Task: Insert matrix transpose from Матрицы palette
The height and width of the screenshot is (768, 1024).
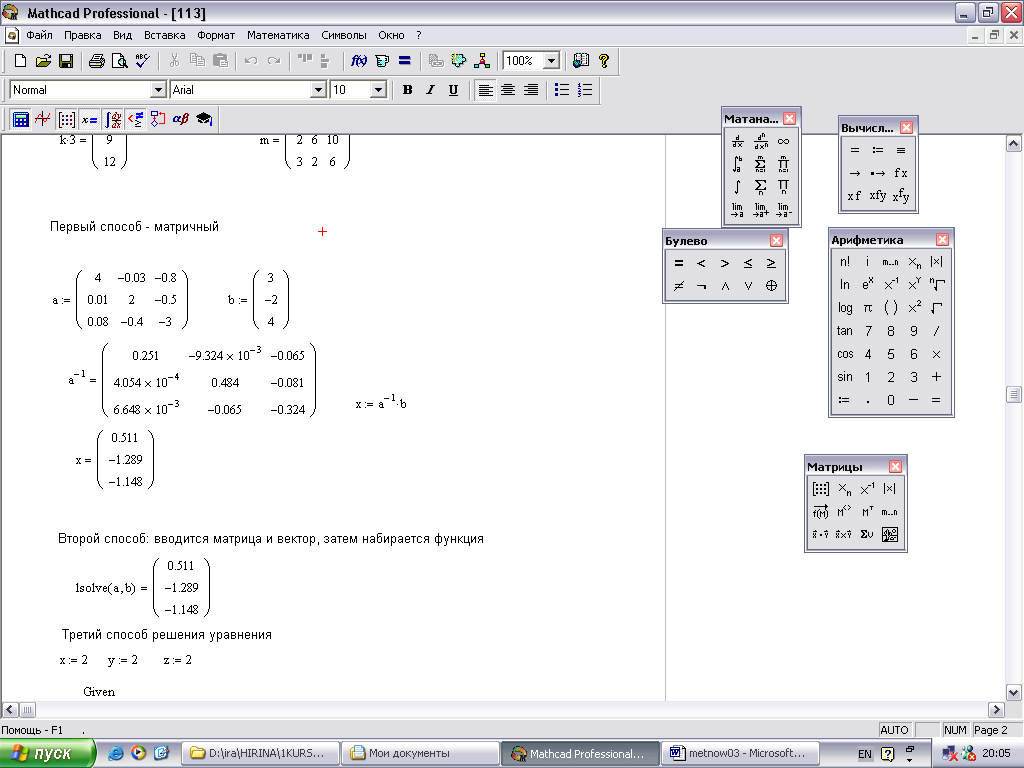Action: [x=867, y=512]
